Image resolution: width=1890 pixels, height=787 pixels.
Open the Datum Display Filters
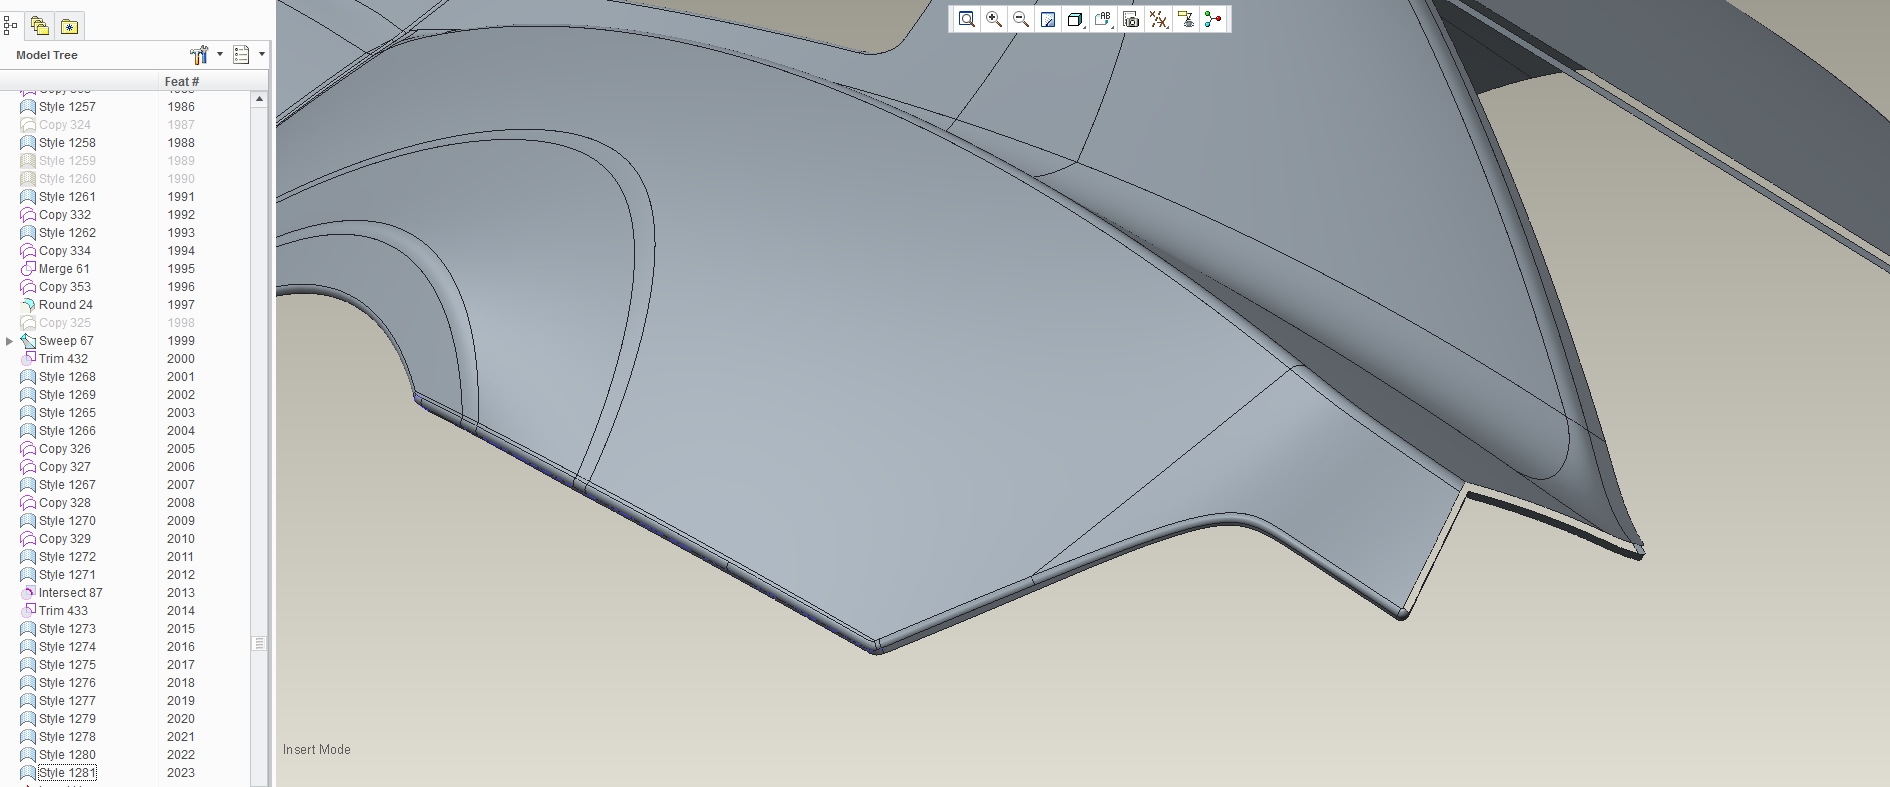click(x=1158, y=19)
